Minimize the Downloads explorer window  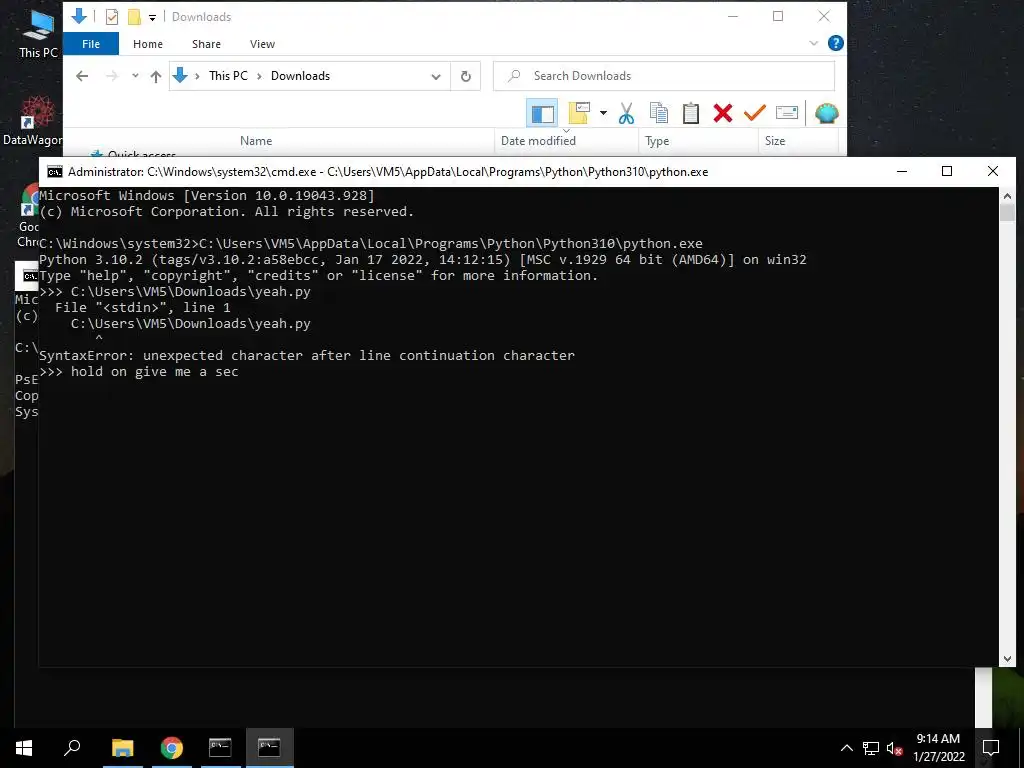733,16
